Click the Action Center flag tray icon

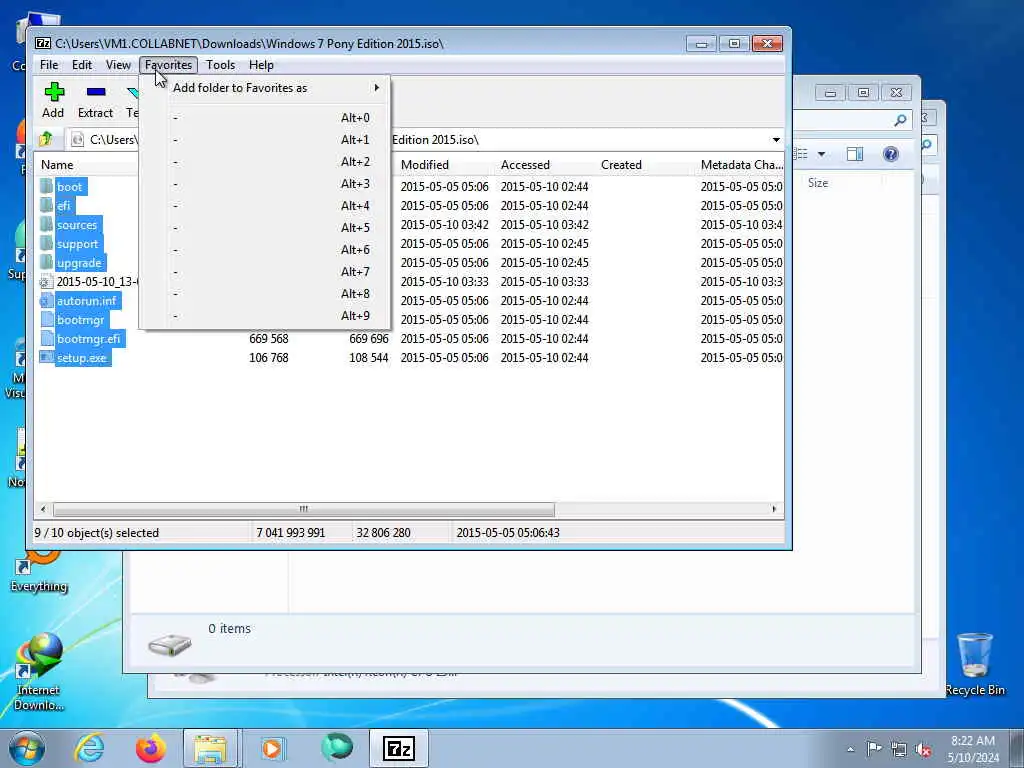874,748
